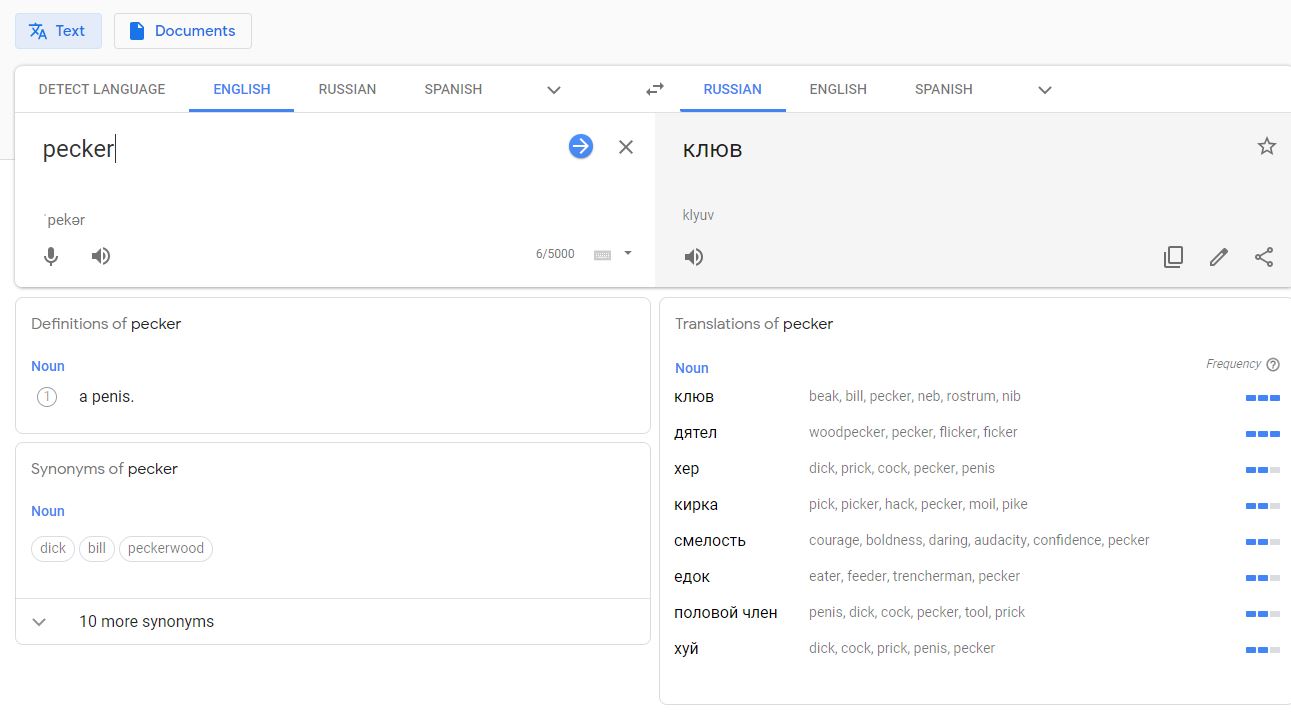1291x719 pixels.
Task: Suggest an edit with the pencil icon
Action: tap(1218, 257)
